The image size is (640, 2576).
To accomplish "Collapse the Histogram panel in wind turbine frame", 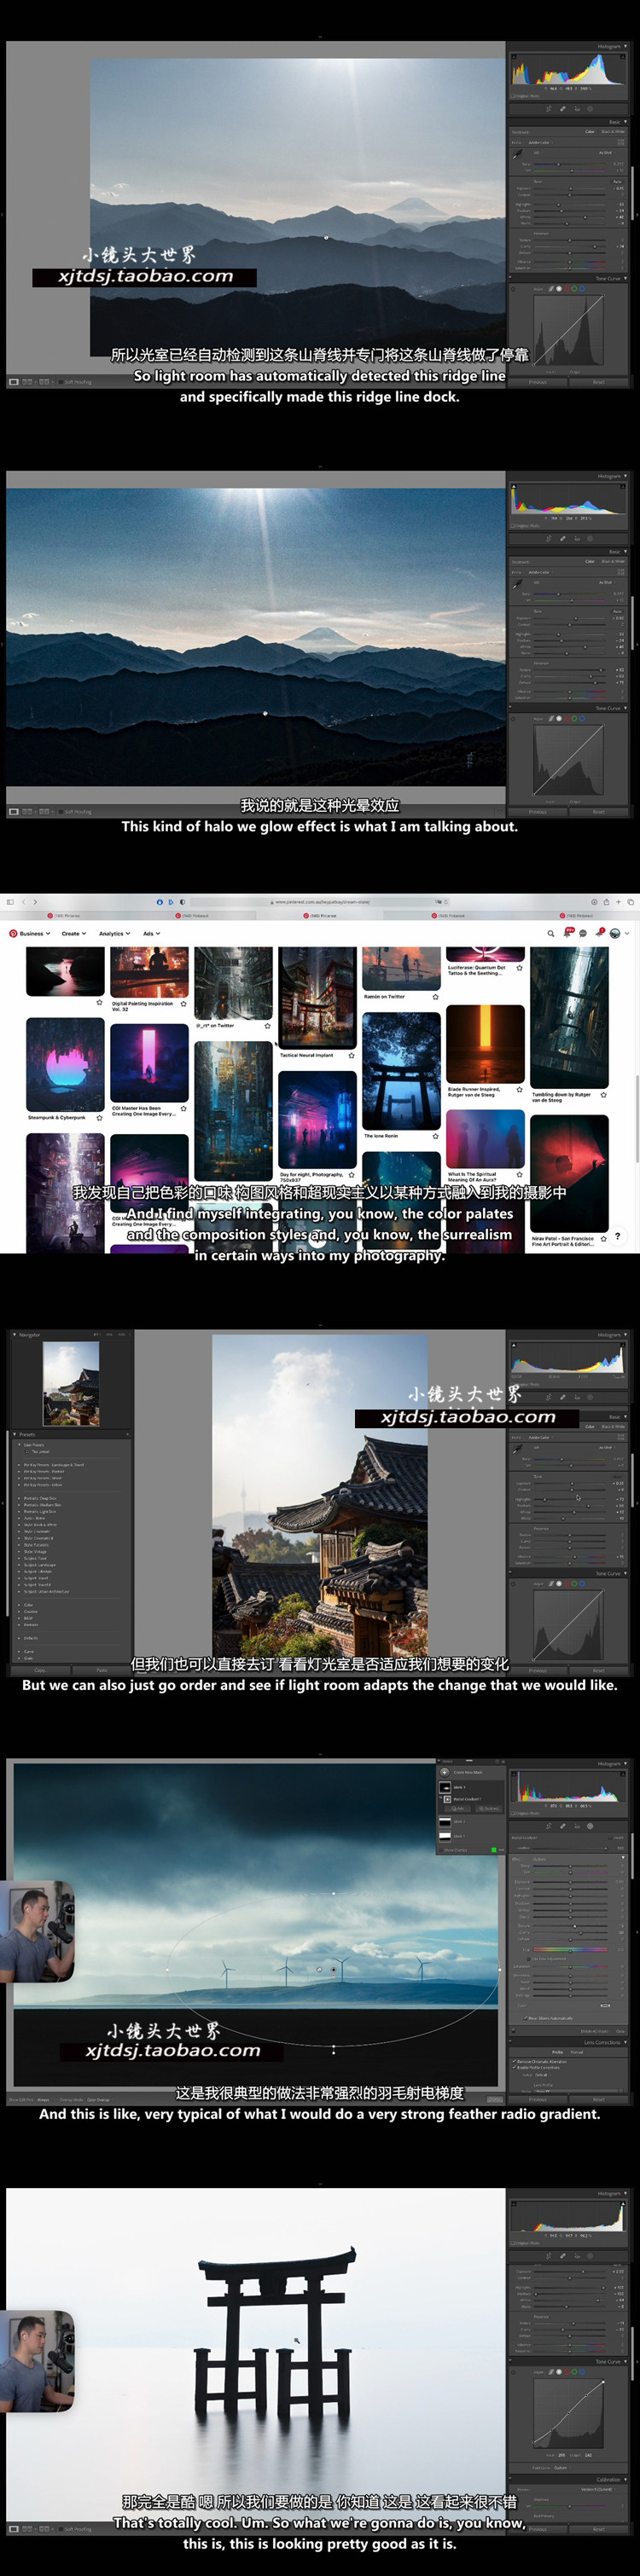I will coord(626,1764).
